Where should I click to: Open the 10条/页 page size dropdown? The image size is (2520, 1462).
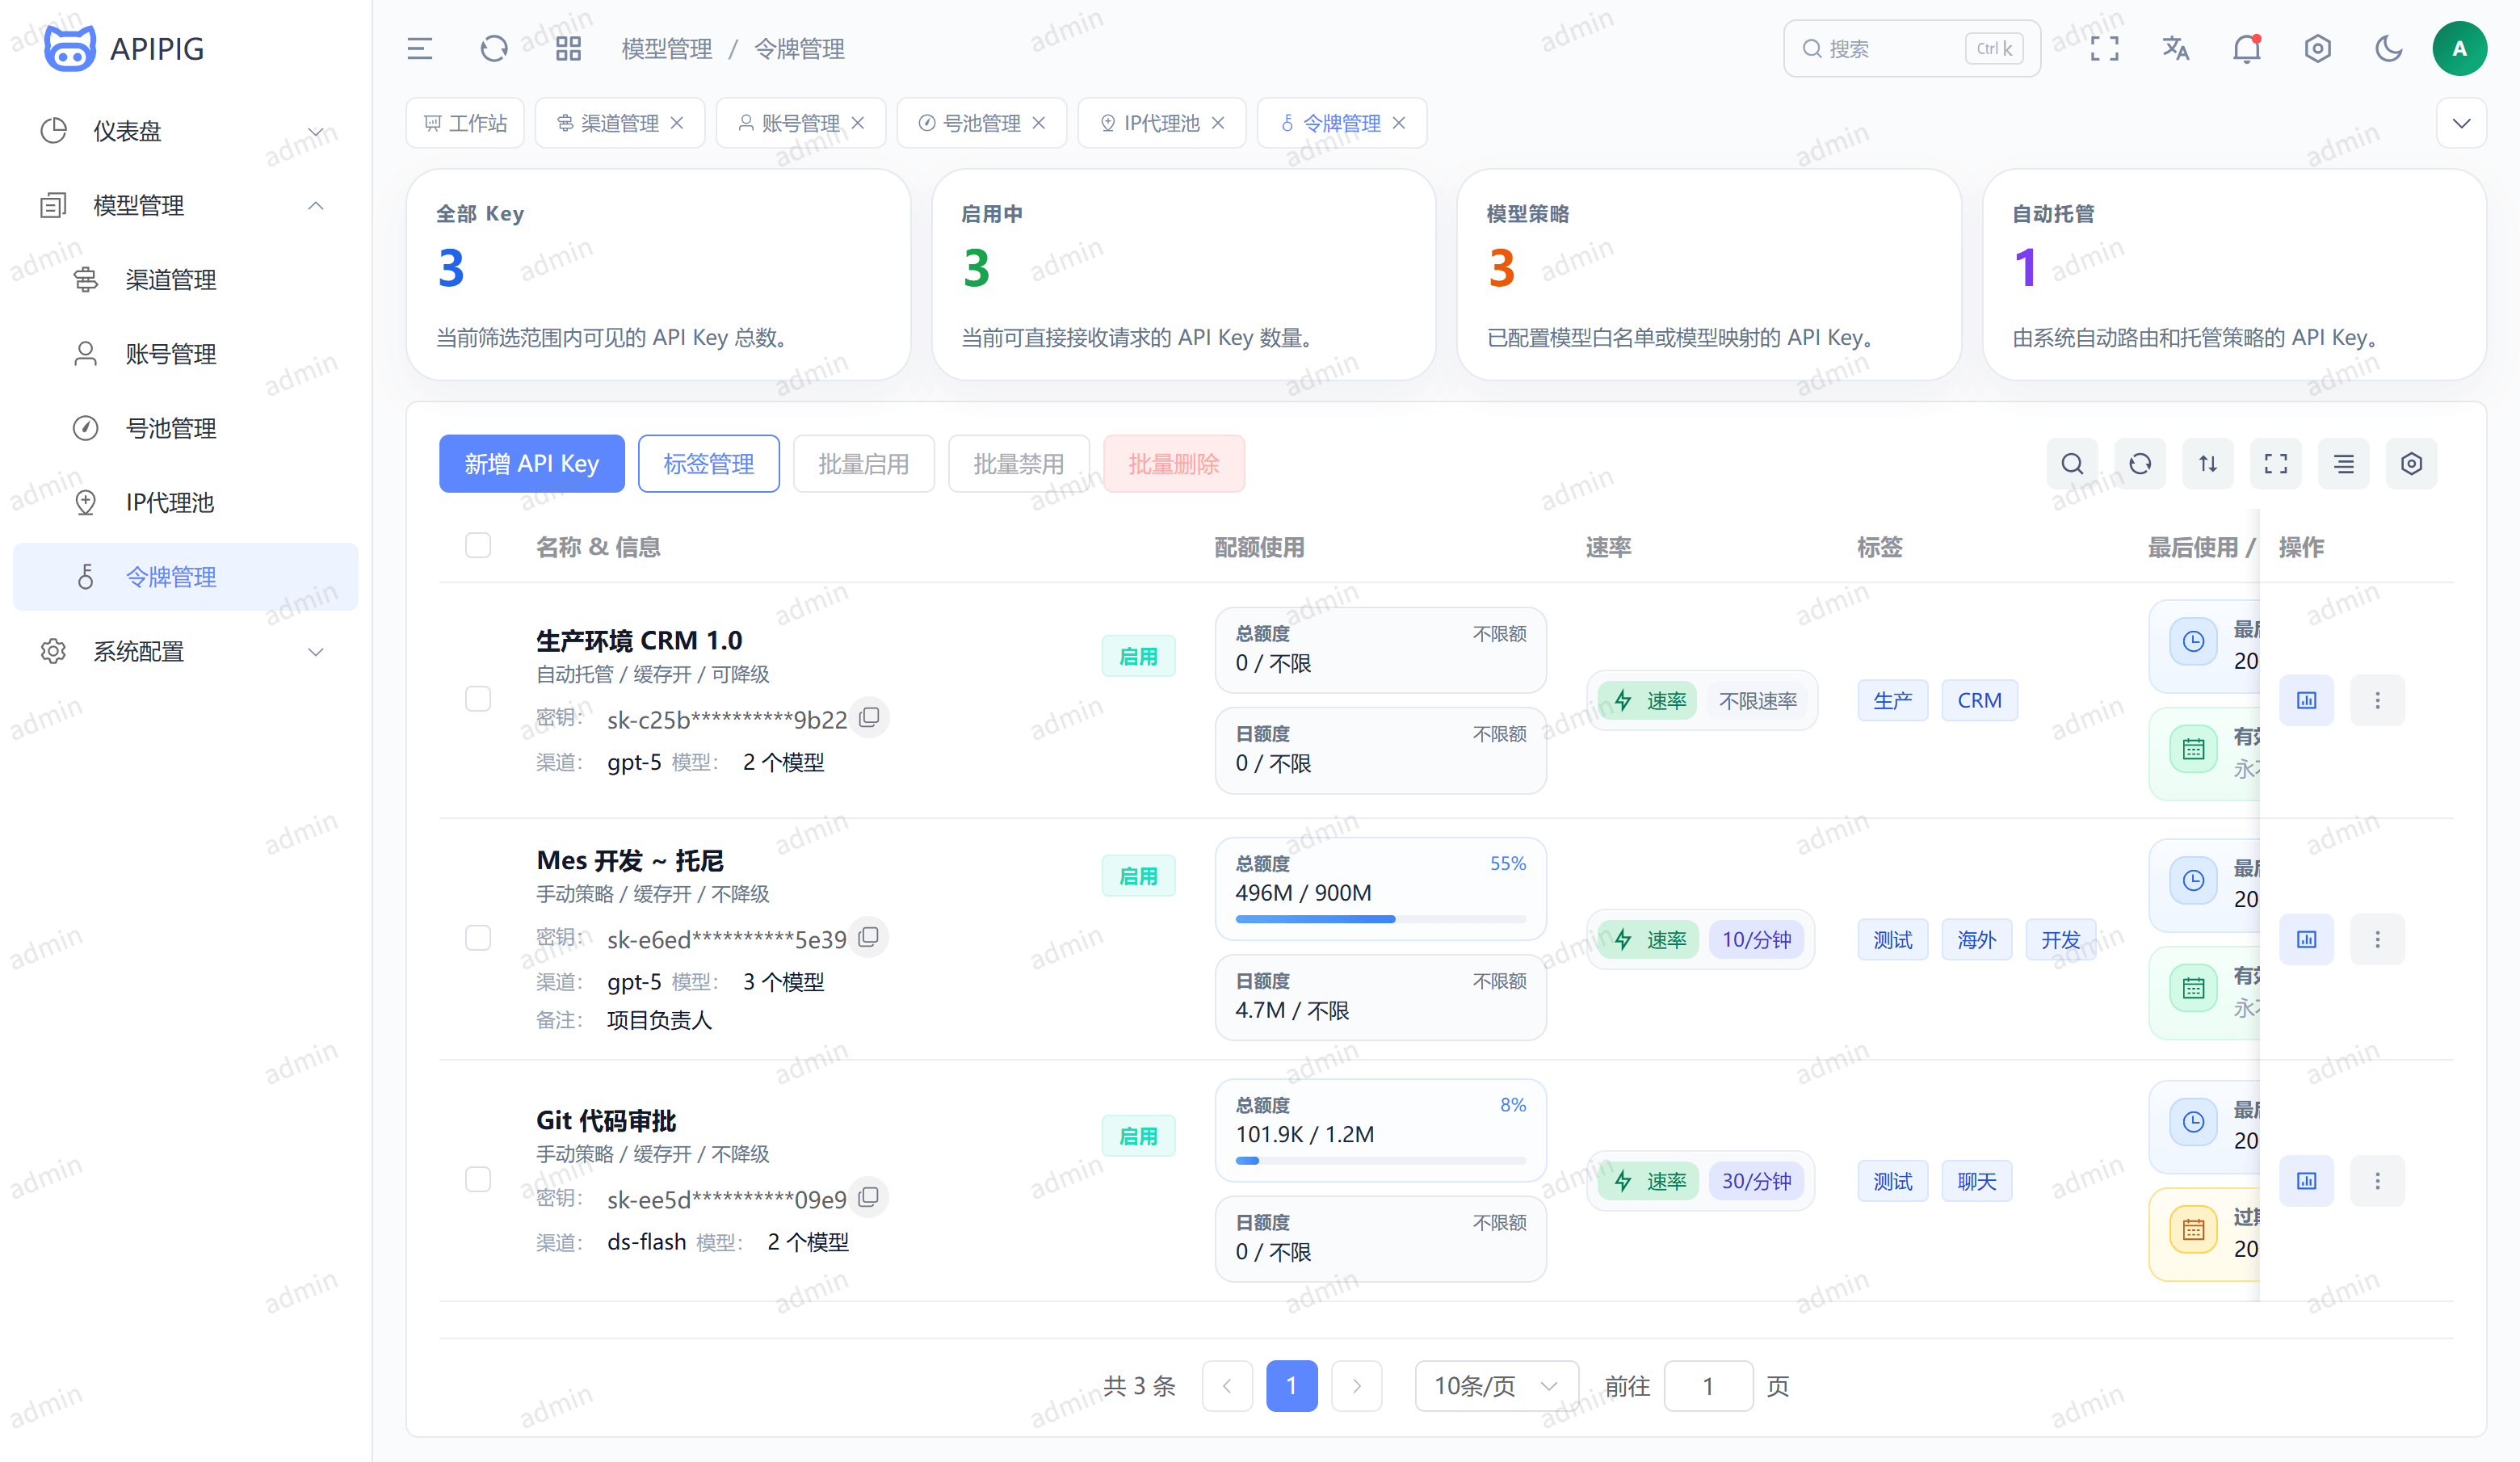[1496, 1386]
